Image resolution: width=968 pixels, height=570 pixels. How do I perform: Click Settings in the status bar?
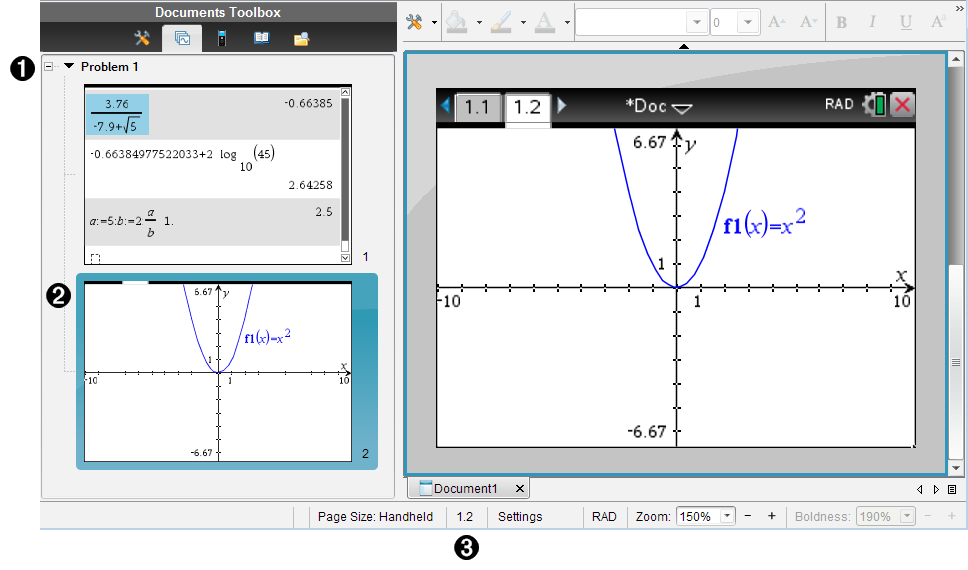tap(520, 517)
